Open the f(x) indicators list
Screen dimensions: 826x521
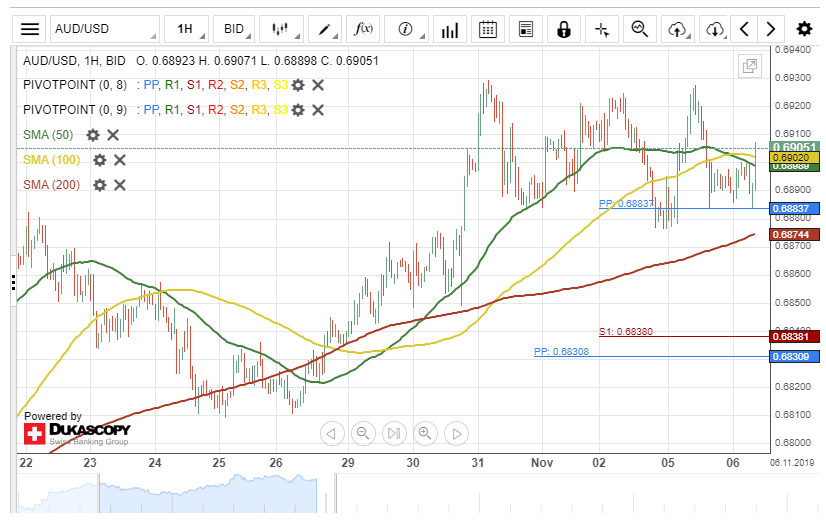click(x=365, y=29)
